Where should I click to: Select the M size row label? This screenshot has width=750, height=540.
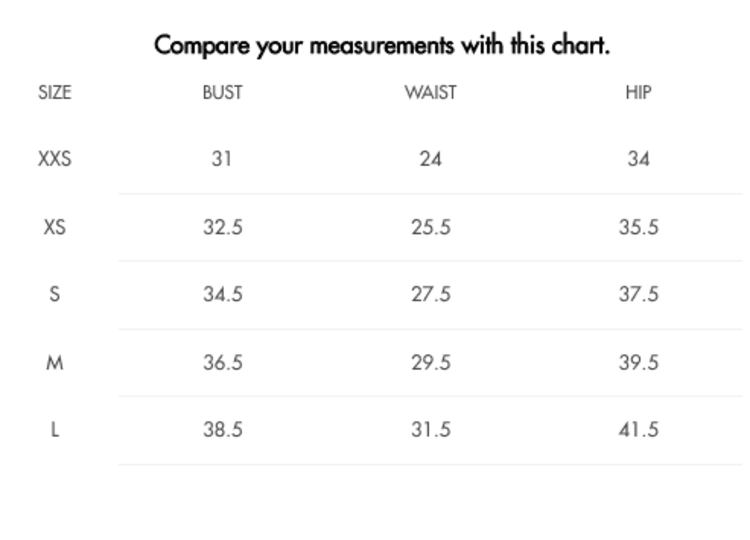55,363
